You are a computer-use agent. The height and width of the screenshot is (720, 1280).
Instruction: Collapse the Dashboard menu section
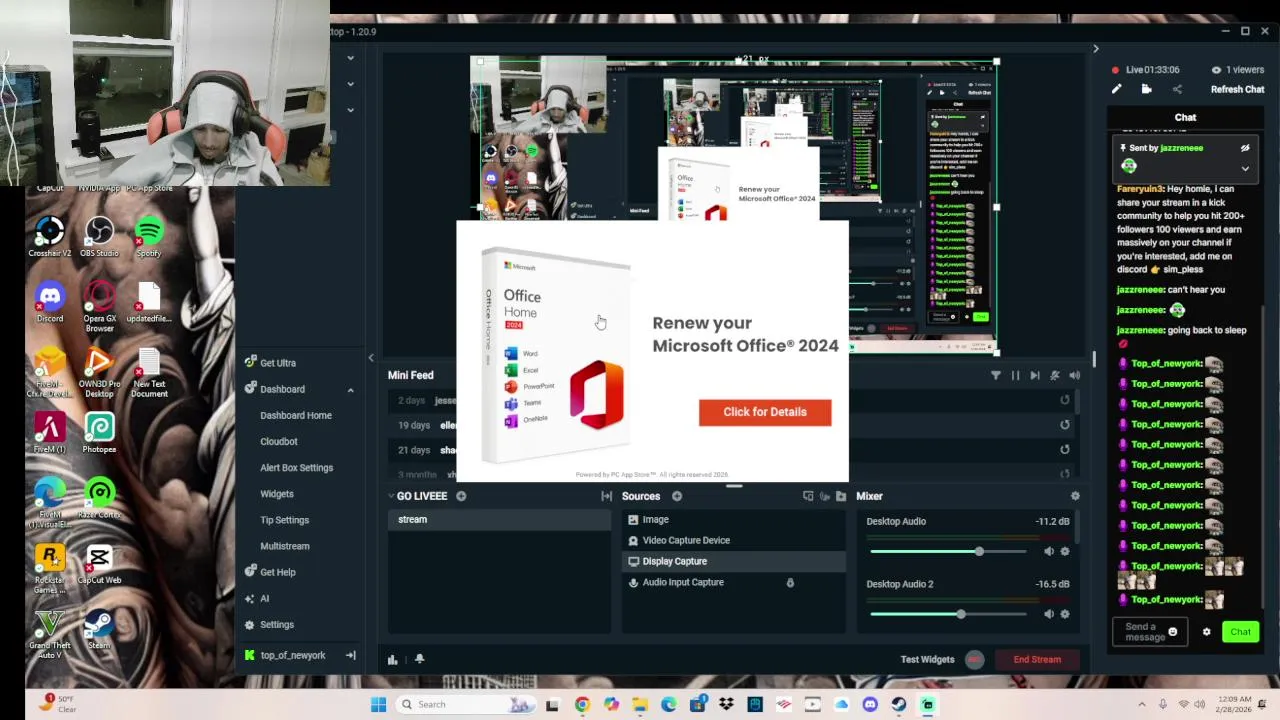coord(350,389)
